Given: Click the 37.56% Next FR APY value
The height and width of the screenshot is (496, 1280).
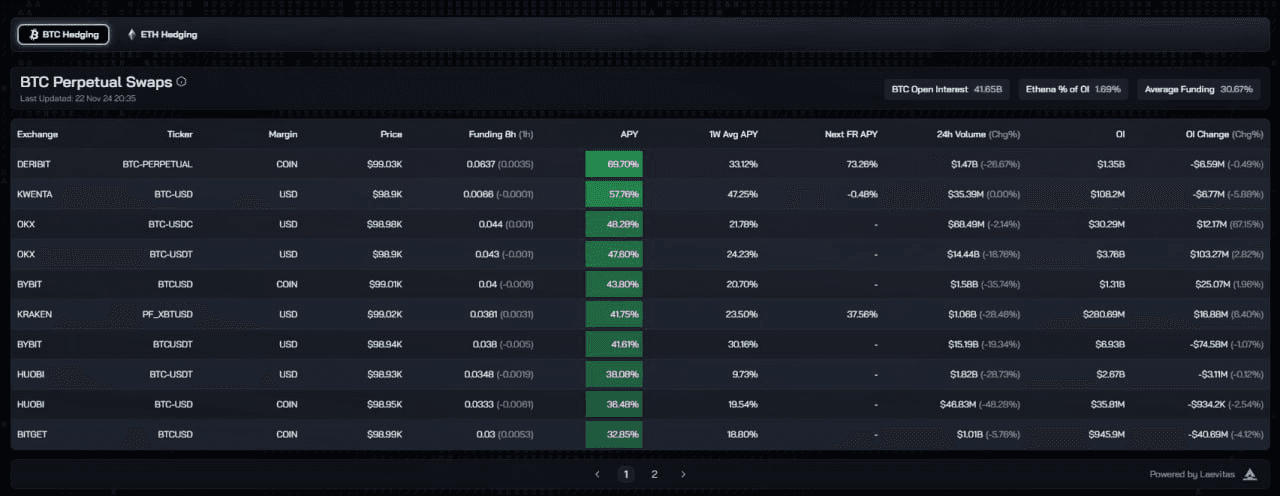Looking at the screenshot, I should [862, 314].
